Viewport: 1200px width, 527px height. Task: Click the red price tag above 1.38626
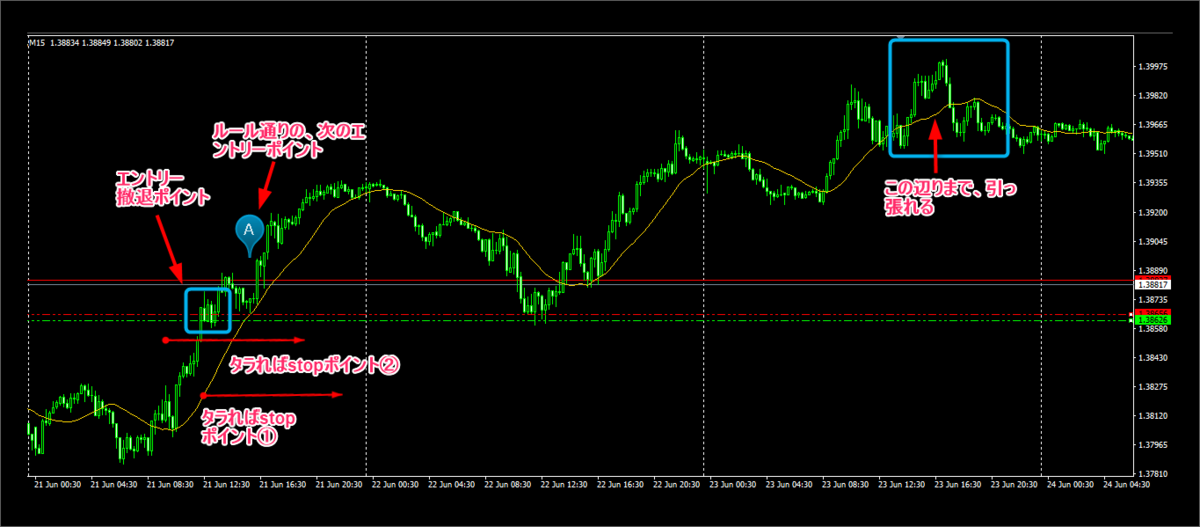(1153, 313)
